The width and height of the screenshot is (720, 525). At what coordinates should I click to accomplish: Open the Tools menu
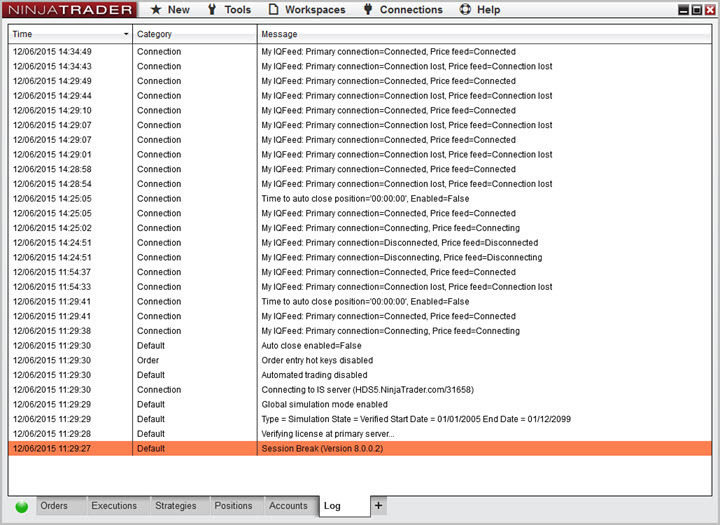[x=237, y=10]
